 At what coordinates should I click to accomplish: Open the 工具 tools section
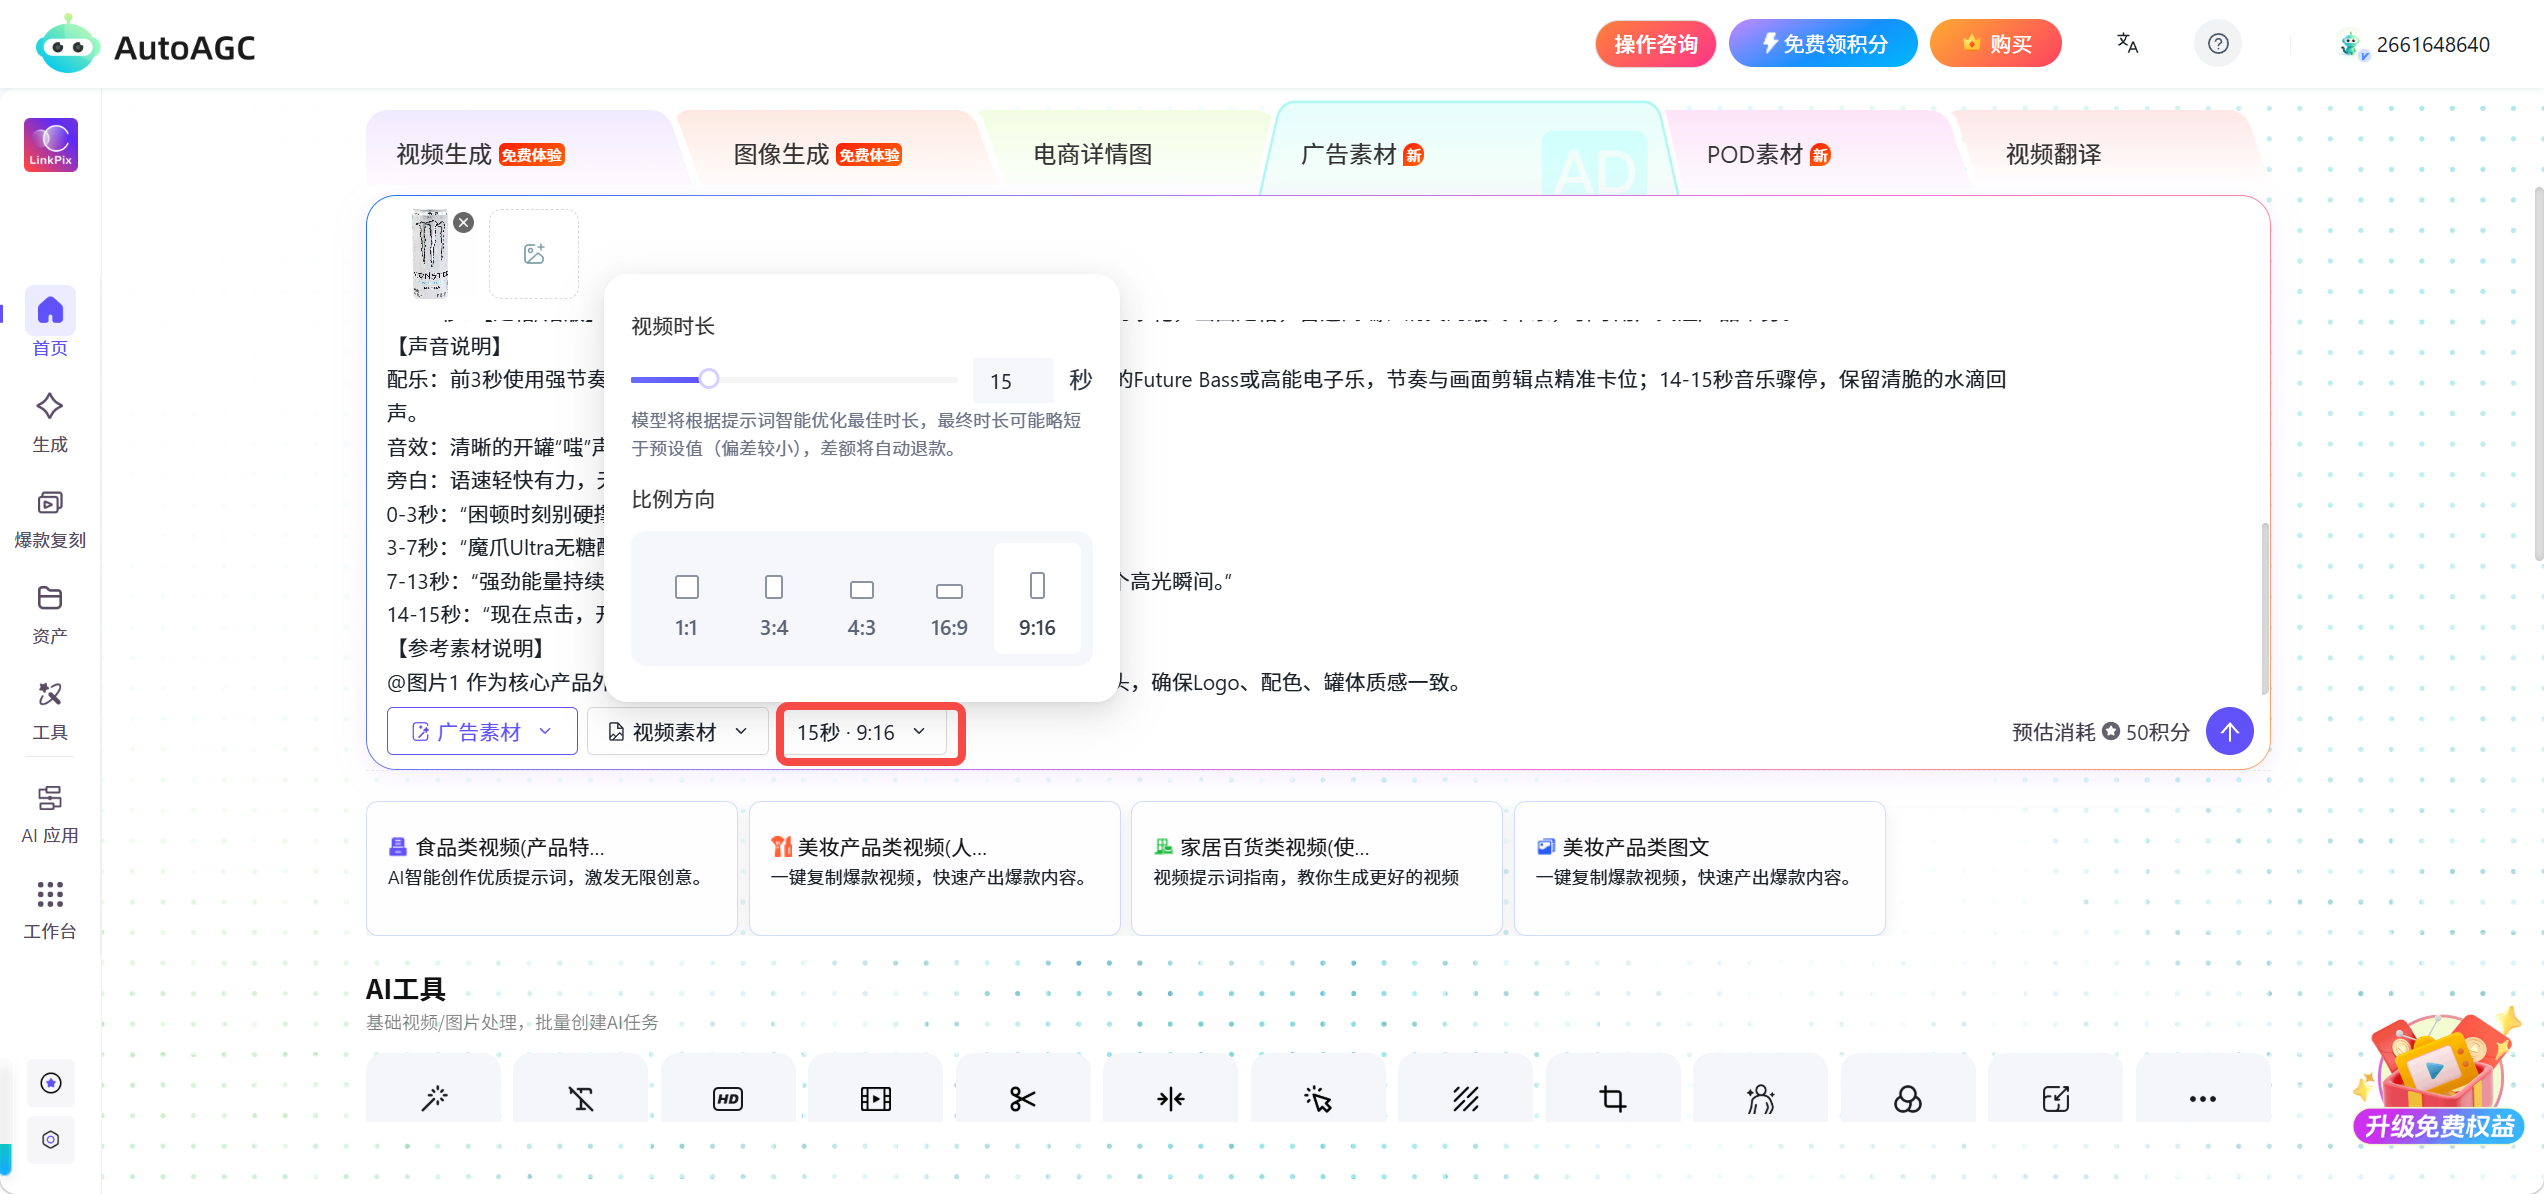(50, 711)
